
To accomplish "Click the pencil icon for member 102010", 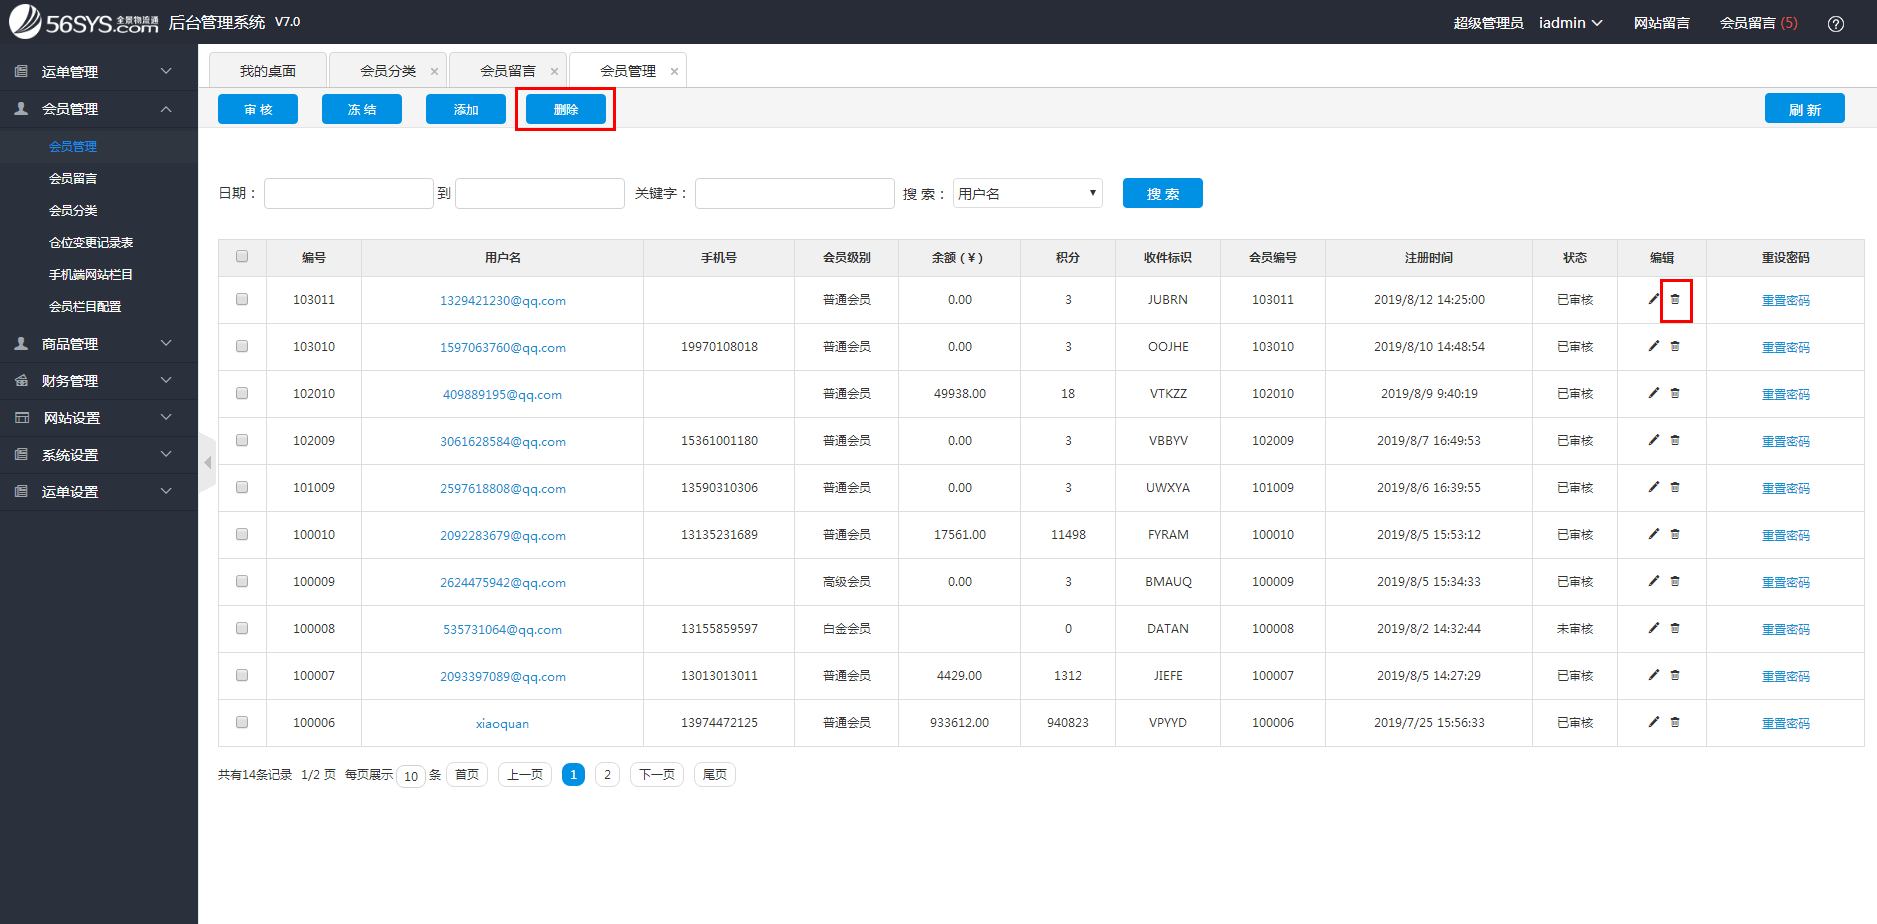I will pos(1653,393).
